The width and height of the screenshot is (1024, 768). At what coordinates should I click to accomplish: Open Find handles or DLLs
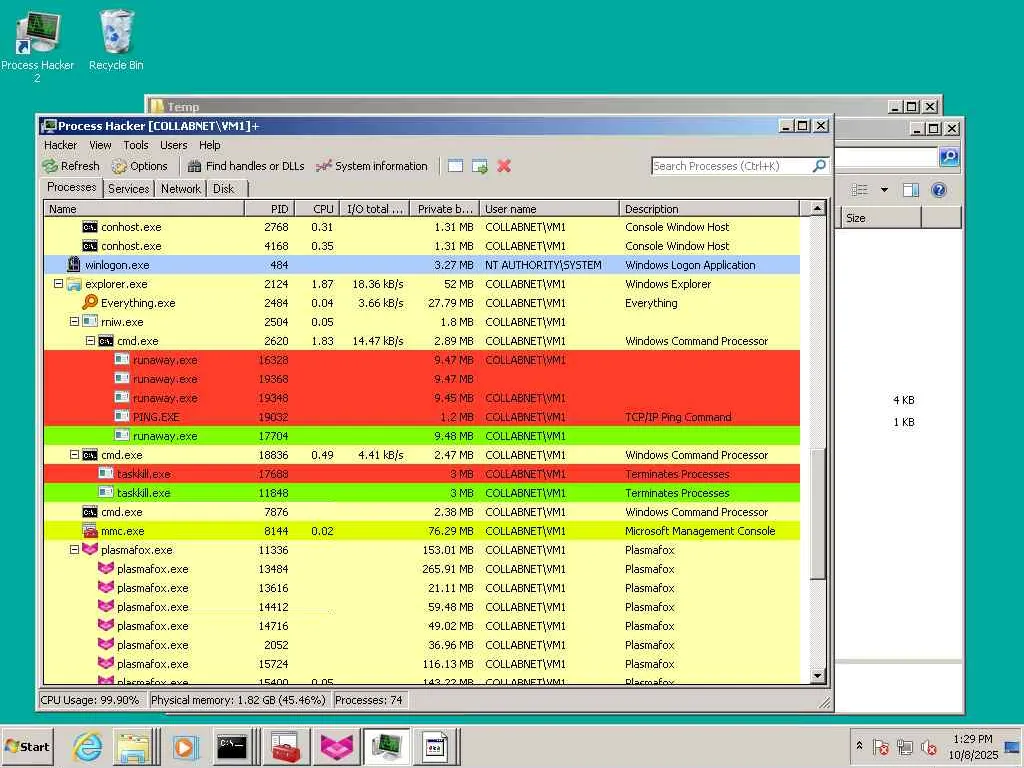coord(246,166)
